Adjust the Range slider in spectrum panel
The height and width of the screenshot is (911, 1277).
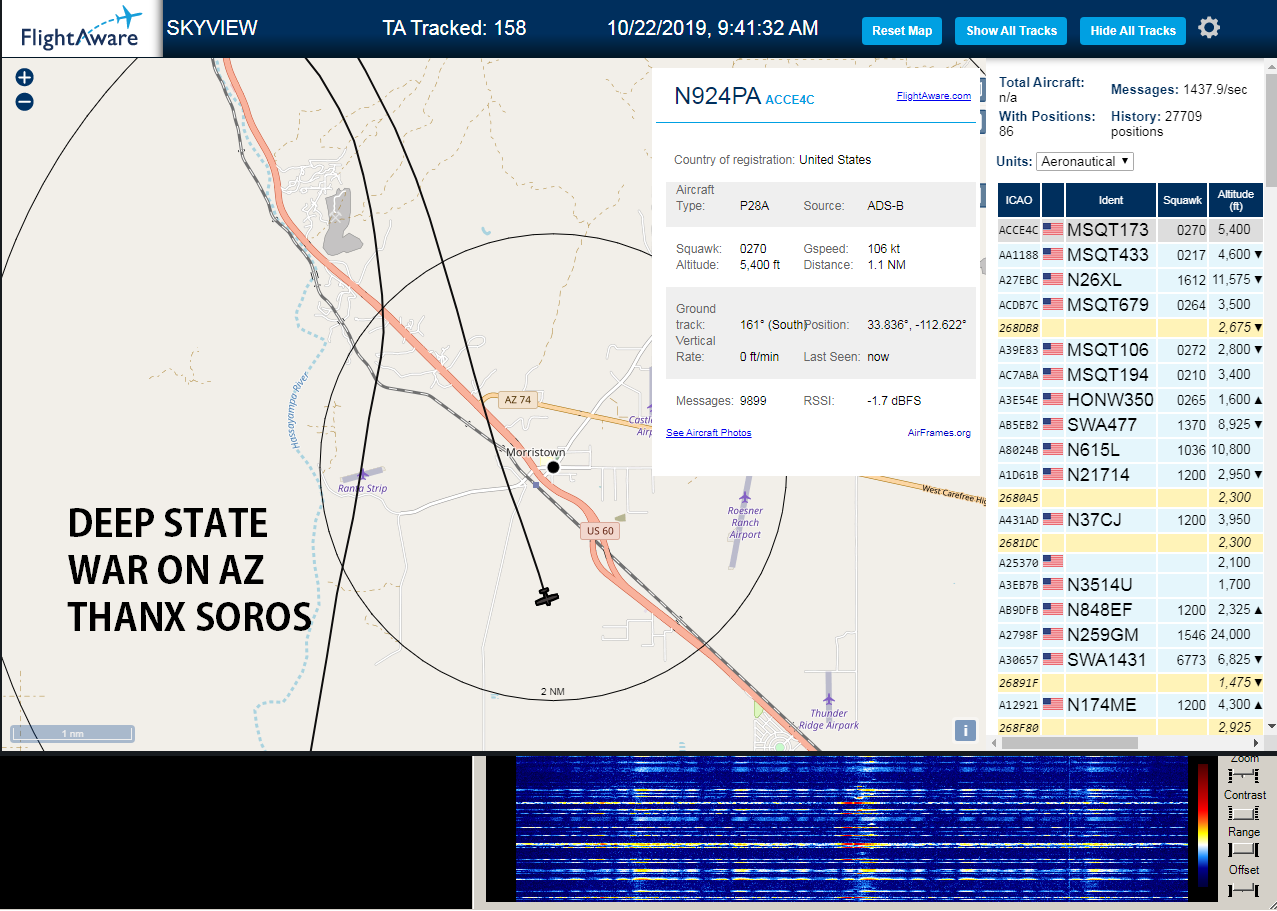click(x=1243, y=849)
